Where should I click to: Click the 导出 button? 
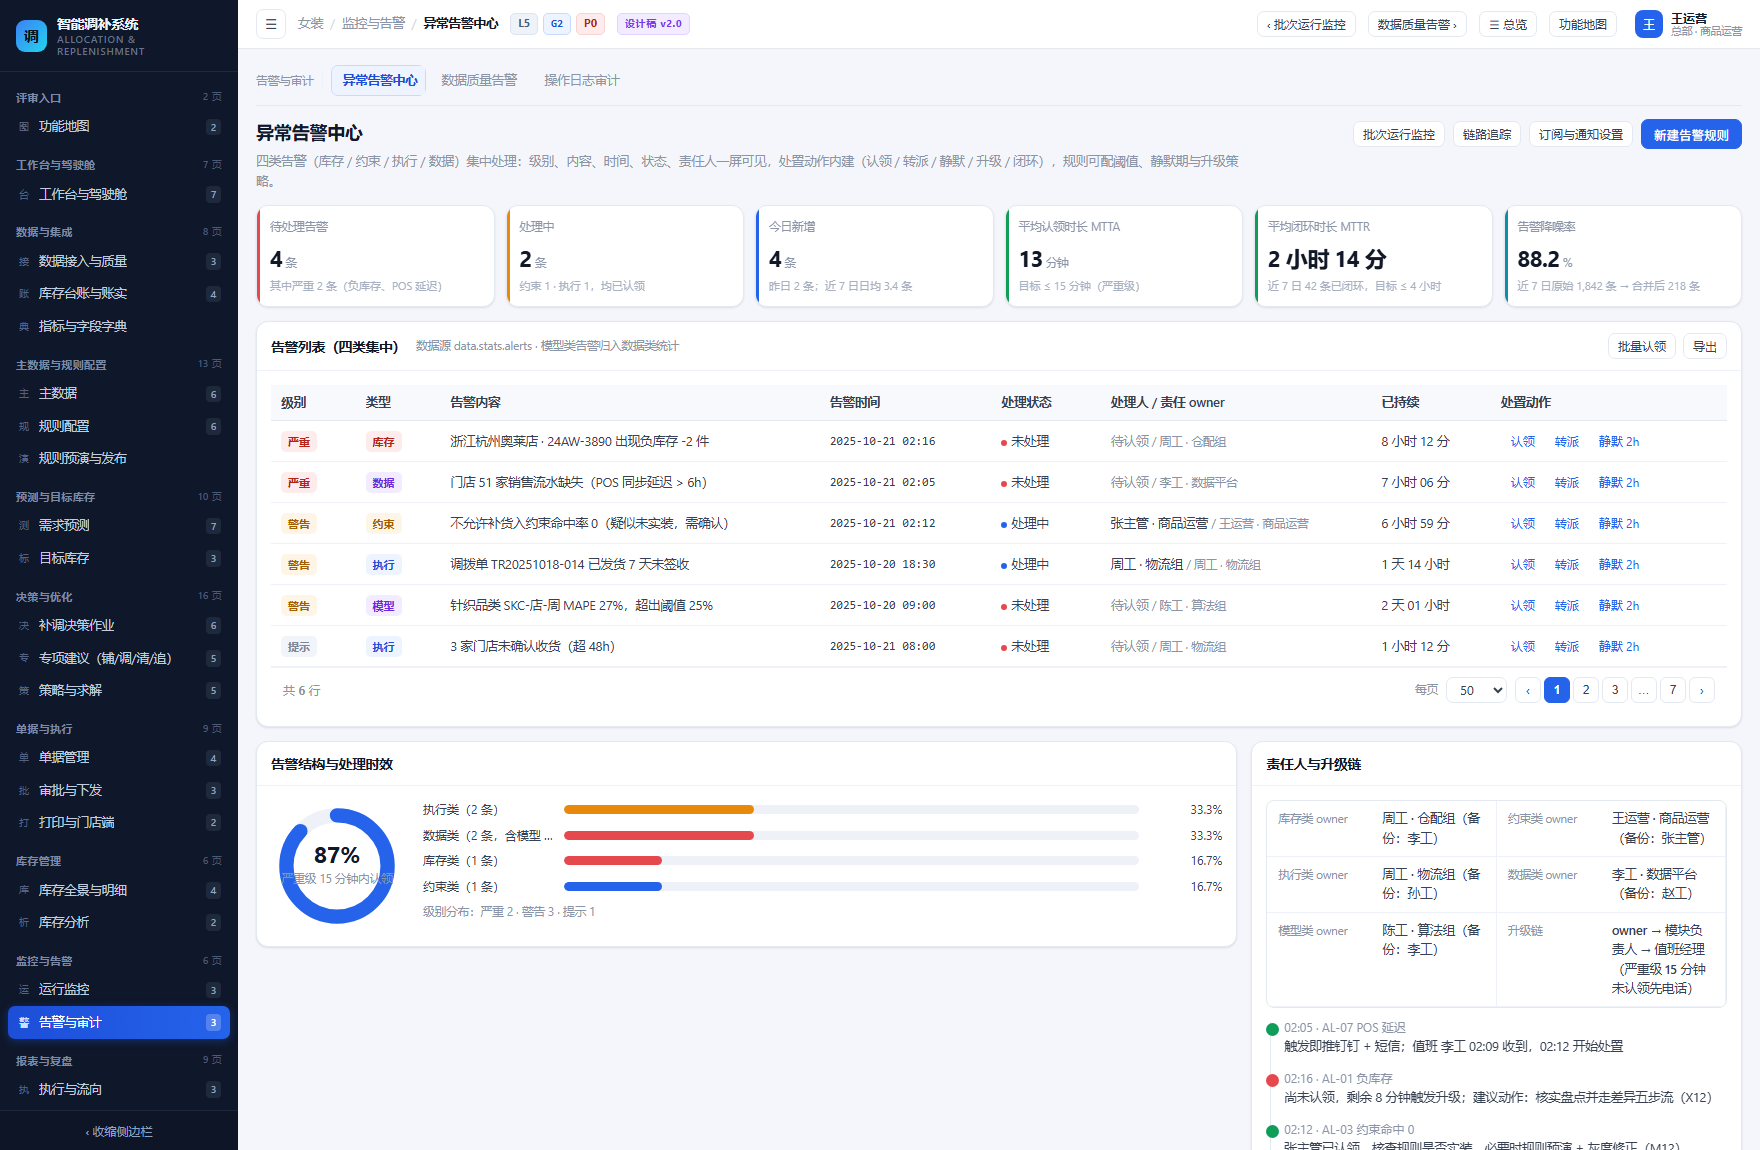click(1705, 347)
